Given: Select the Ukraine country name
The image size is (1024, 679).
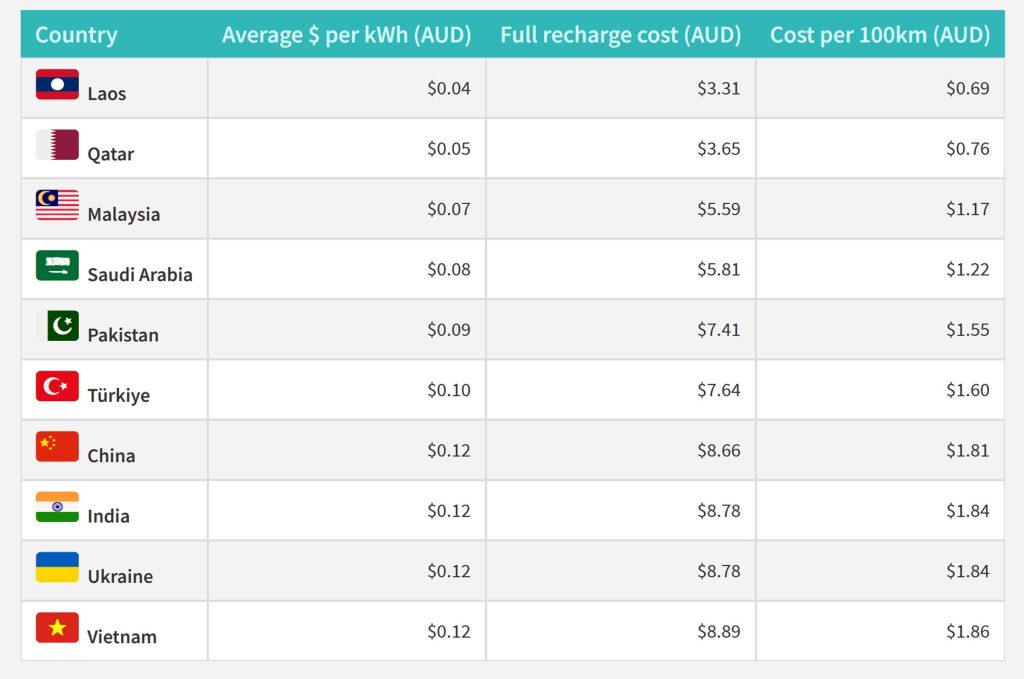Looking at the screenshot, I should coord(120,576).
